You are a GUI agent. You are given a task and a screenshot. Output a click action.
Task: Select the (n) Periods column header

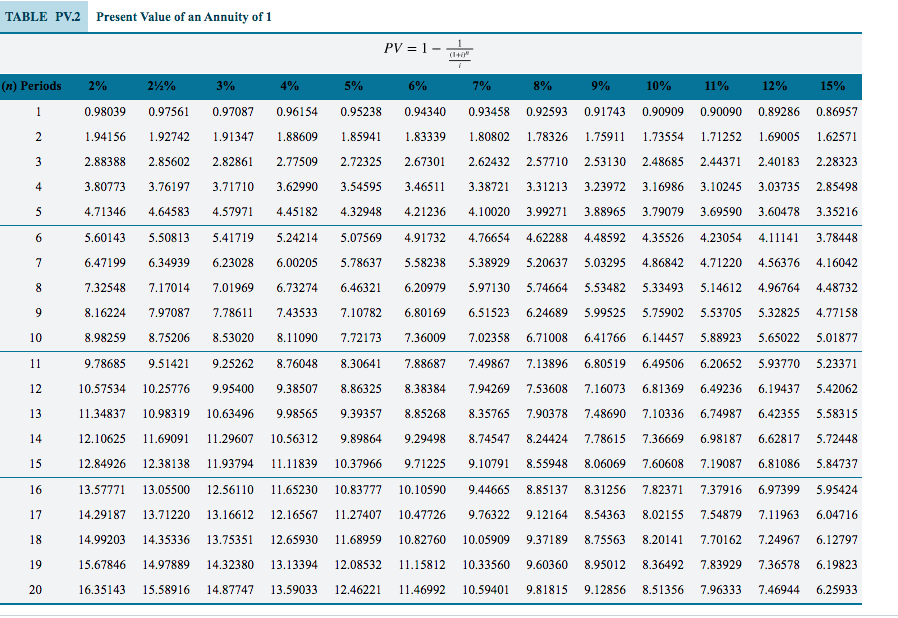35,86
